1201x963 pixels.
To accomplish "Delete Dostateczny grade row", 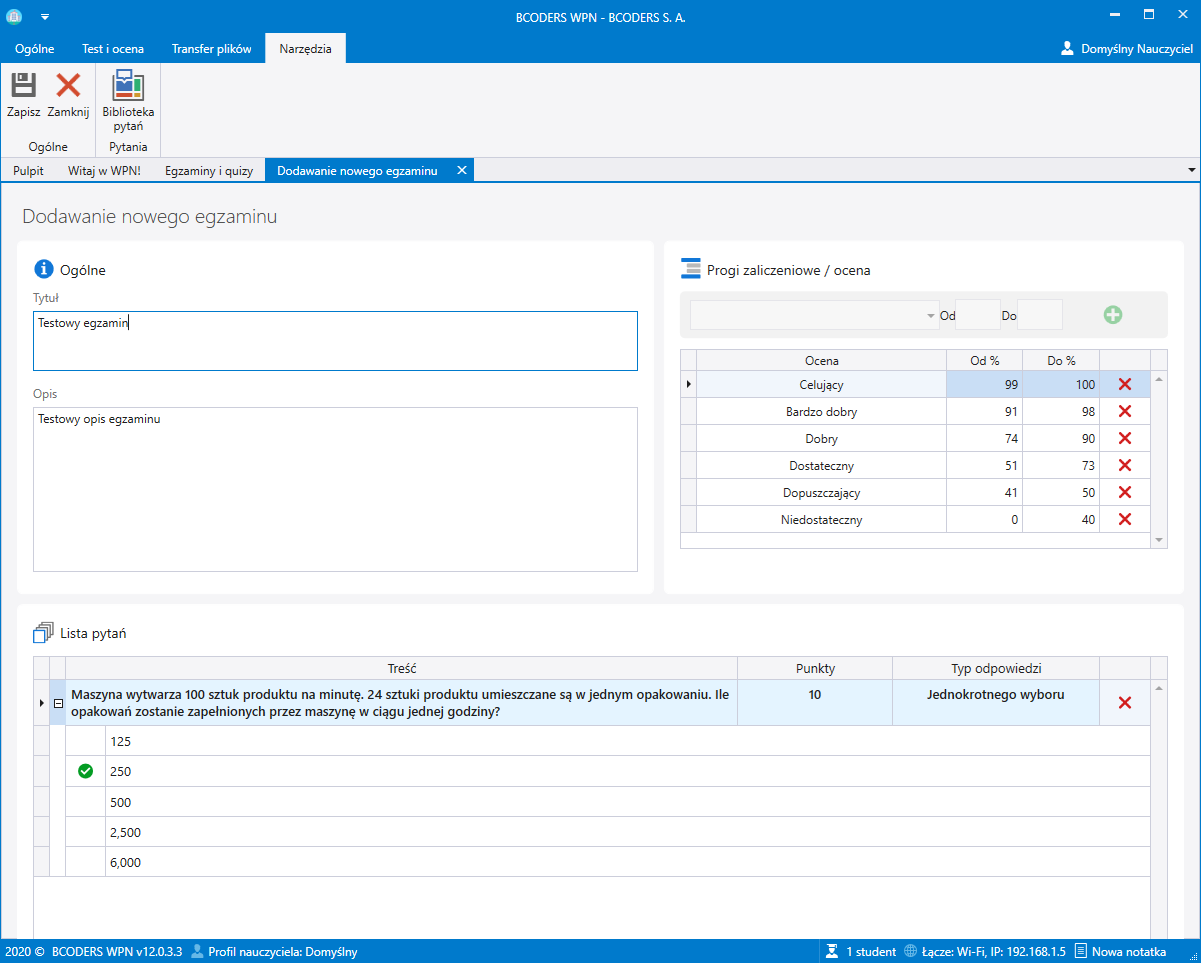I will 1124,466.
